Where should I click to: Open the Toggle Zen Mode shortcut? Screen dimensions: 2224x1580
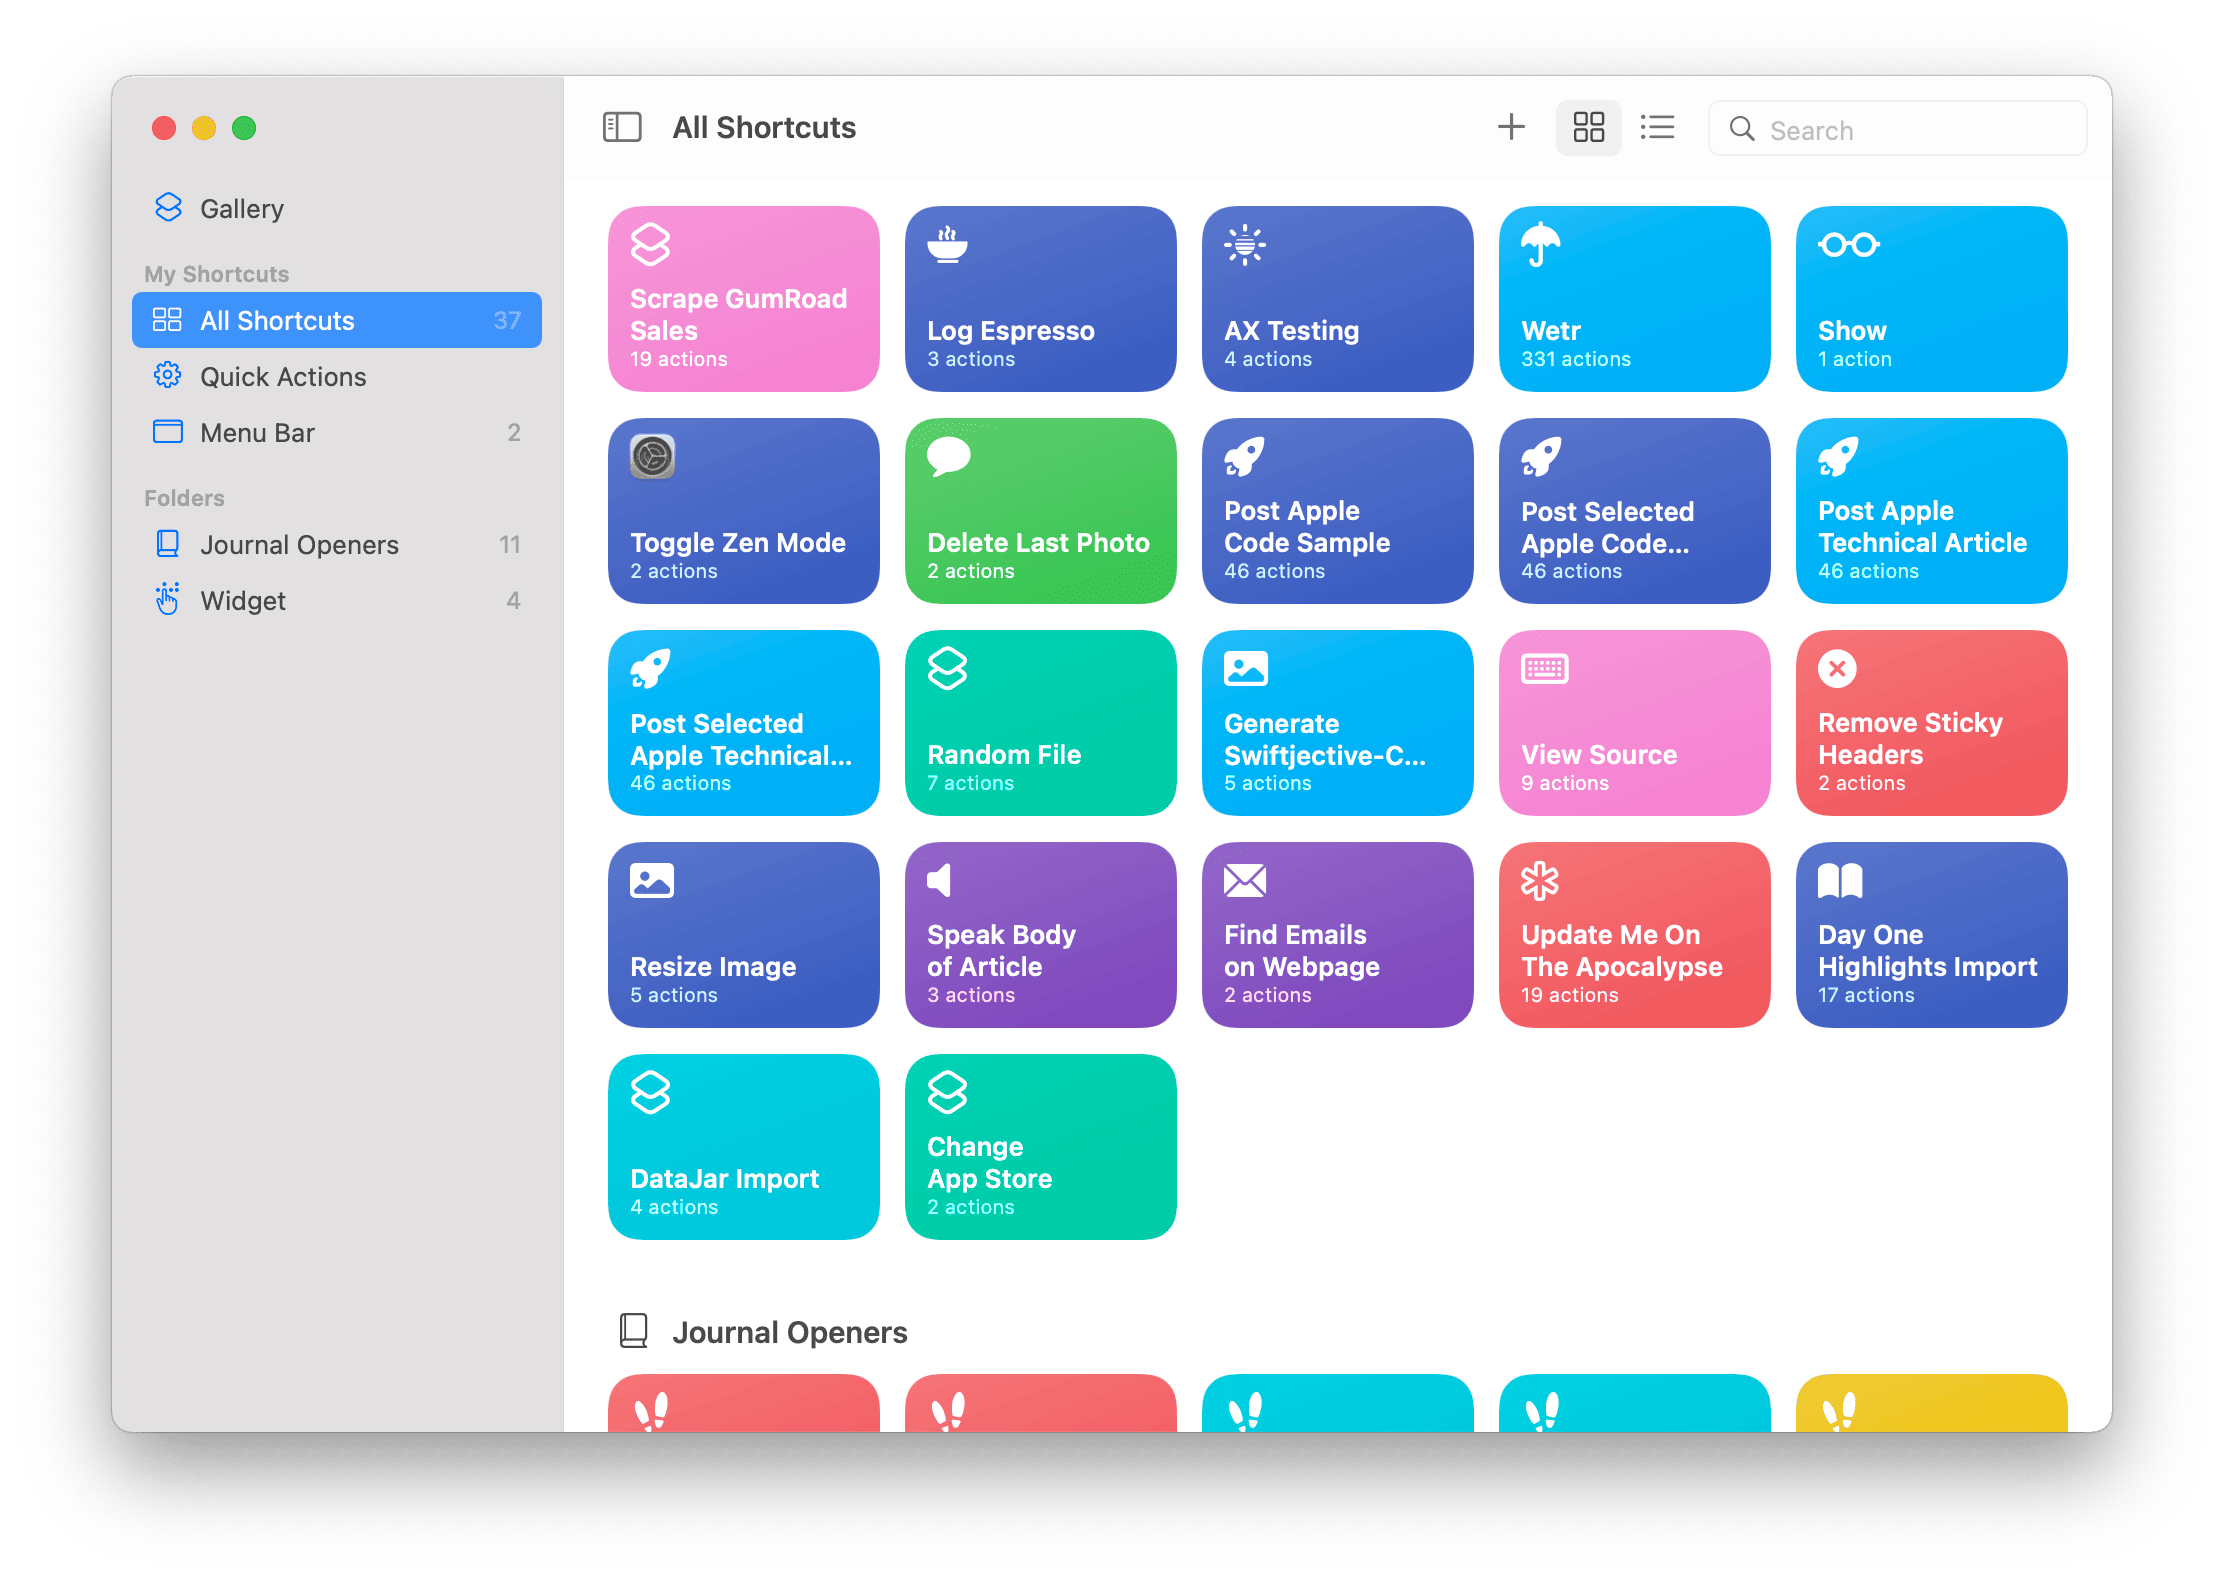pos(743,511)
